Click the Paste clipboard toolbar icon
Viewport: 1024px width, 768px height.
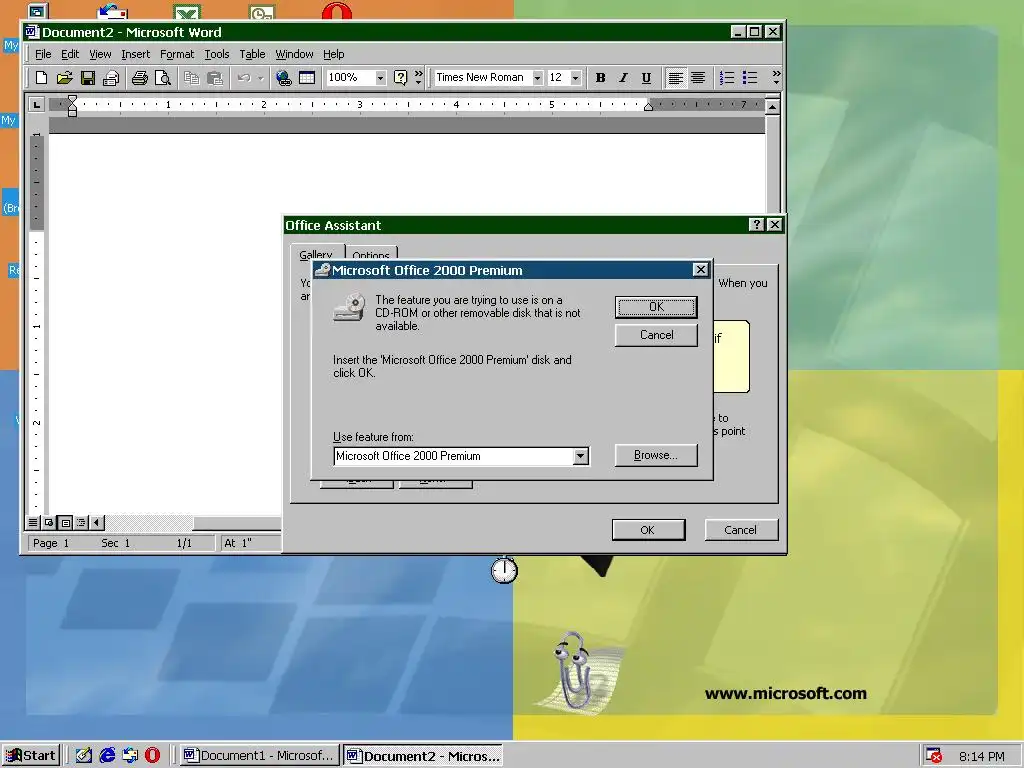pyautogui.click(x=215, y=78)
